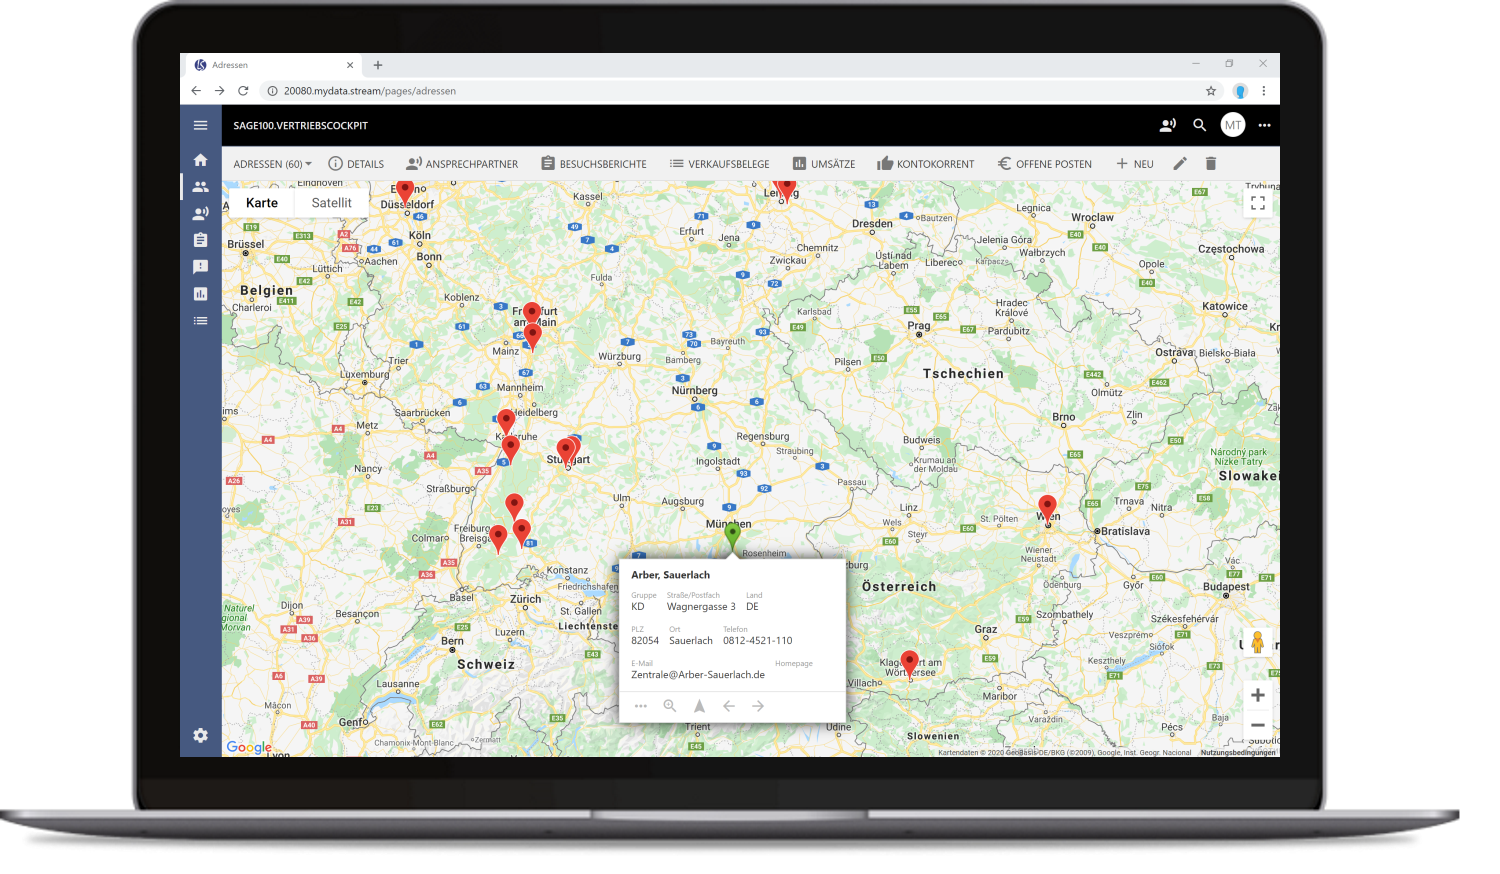Zoom in the map with plus
The image size is (1500, 874).
[x=1257, y=695]
